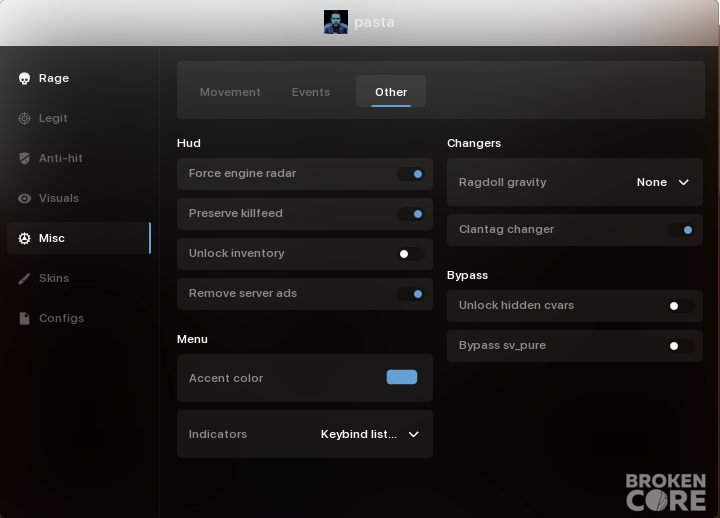Click the Broken Core logo

pyautogui.click(x=666, y=492)
